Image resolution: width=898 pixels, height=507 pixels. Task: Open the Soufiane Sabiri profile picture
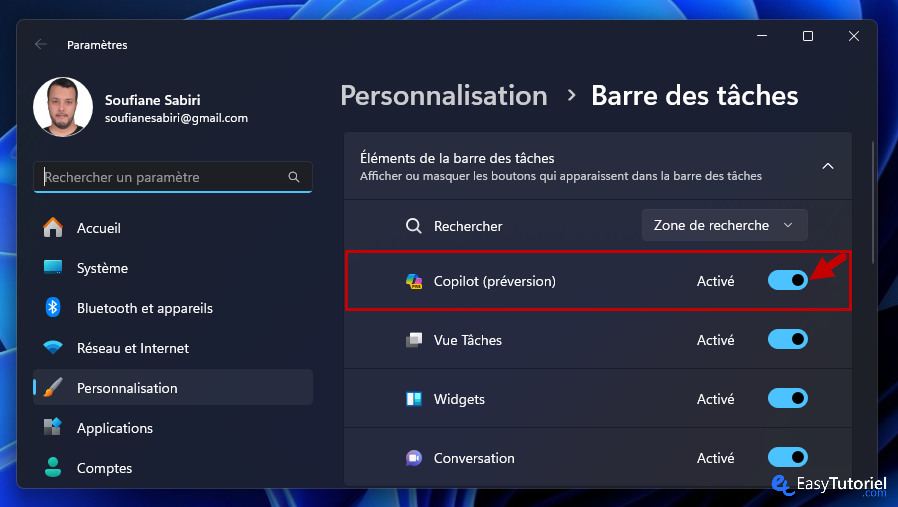63,107
